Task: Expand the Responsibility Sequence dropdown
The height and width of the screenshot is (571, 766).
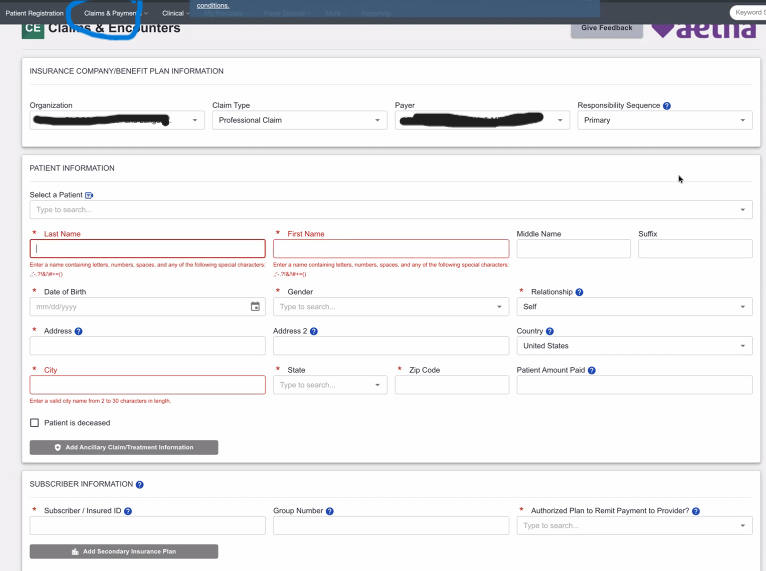Action: tap(664, 120)
